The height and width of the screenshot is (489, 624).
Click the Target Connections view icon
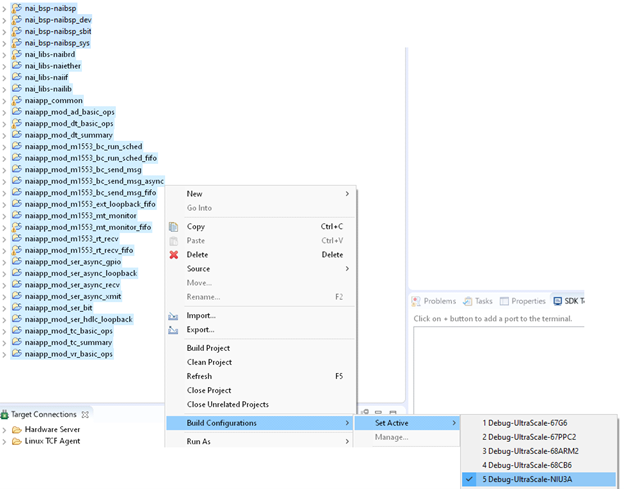(x=5, y=414)
